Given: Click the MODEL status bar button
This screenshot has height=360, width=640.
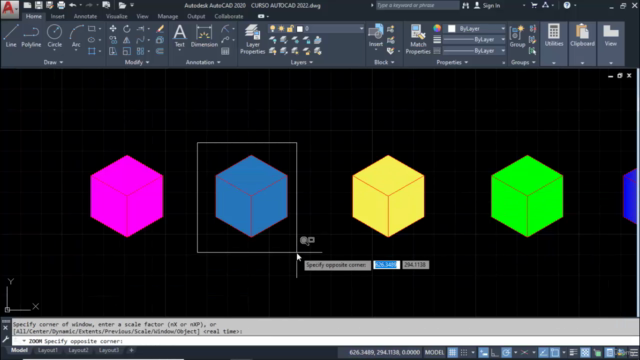Looking at the screenshot, I should pos(434,352).
